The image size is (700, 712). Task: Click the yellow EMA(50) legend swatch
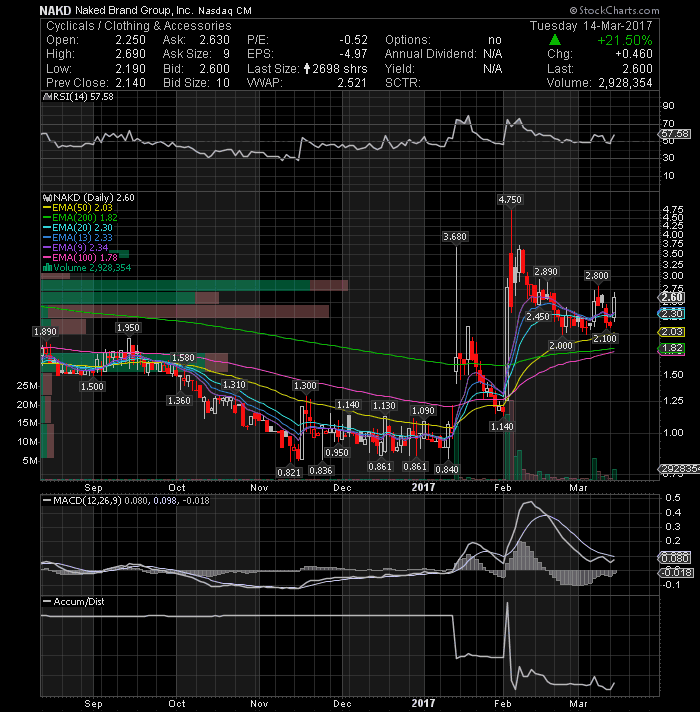pos(47,208)
